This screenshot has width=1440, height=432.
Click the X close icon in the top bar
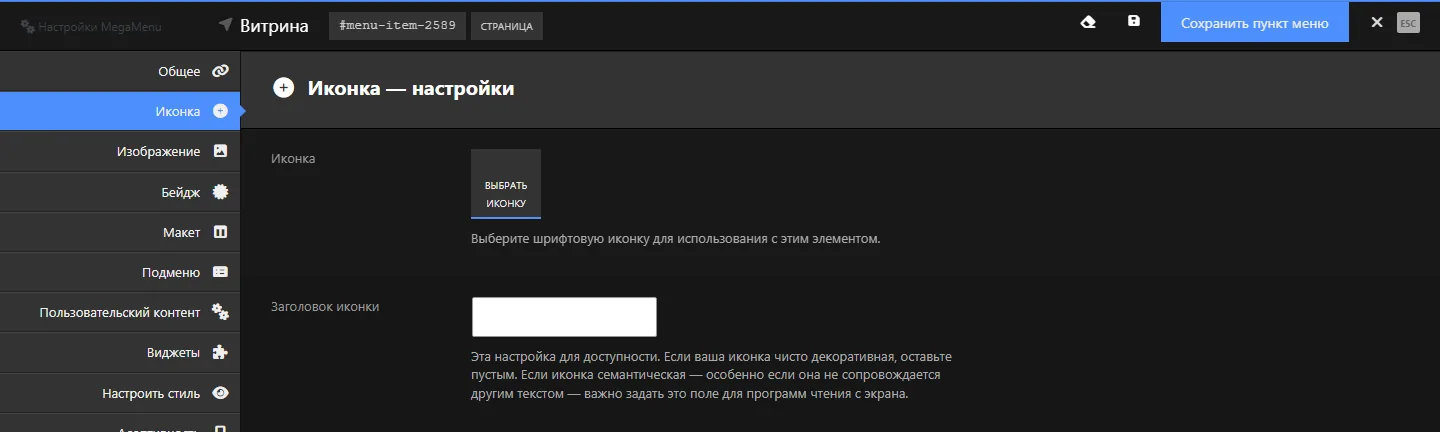coord(1377,23)
